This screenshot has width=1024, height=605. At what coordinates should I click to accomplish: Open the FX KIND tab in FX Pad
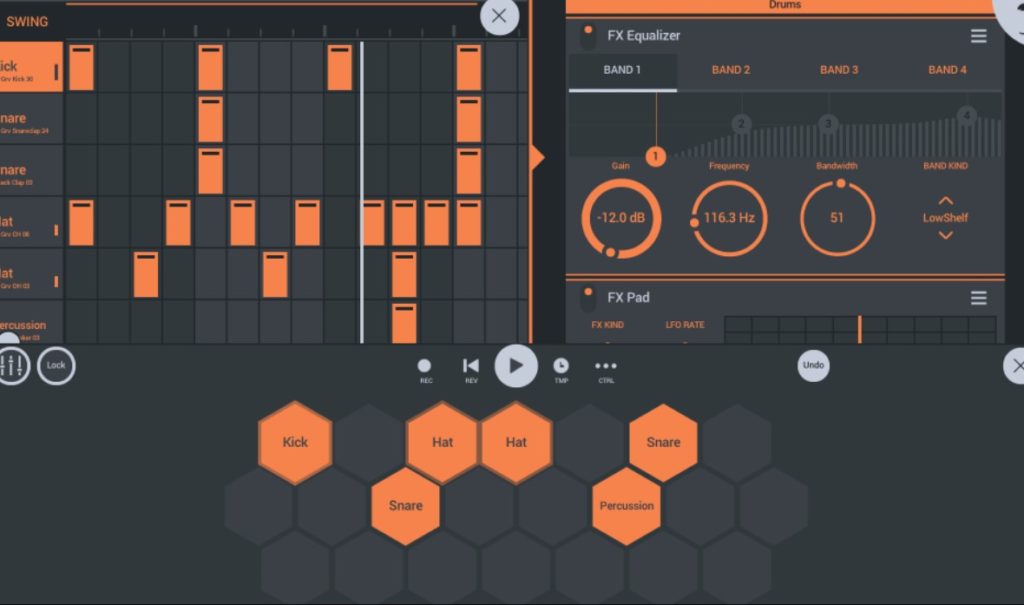point(607,324)
